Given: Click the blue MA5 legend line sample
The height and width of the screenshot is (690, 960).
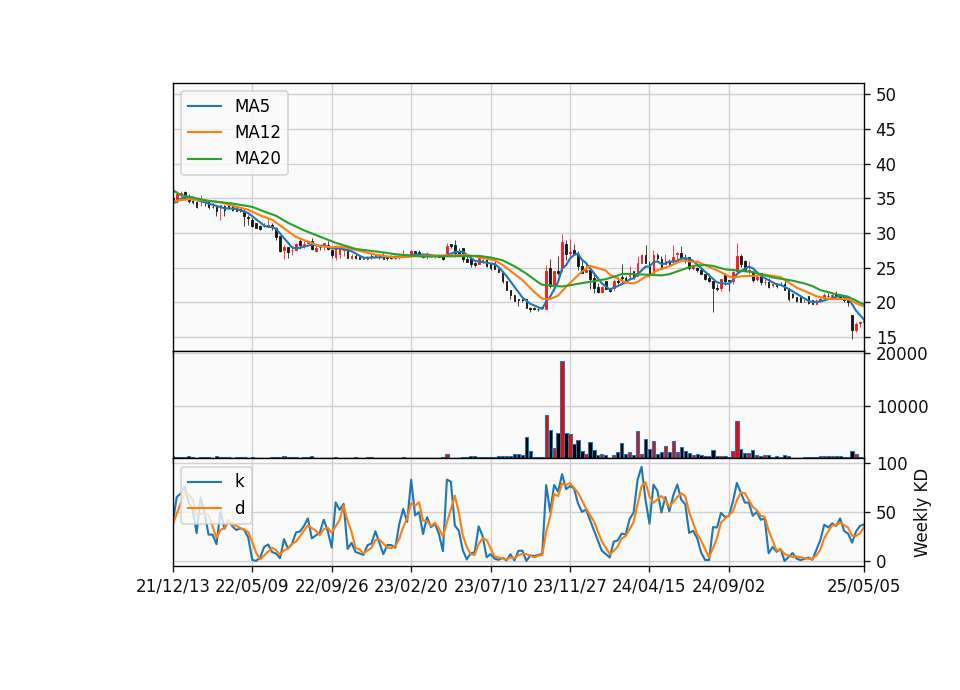Looking at the screenshot, I should 204,107.
